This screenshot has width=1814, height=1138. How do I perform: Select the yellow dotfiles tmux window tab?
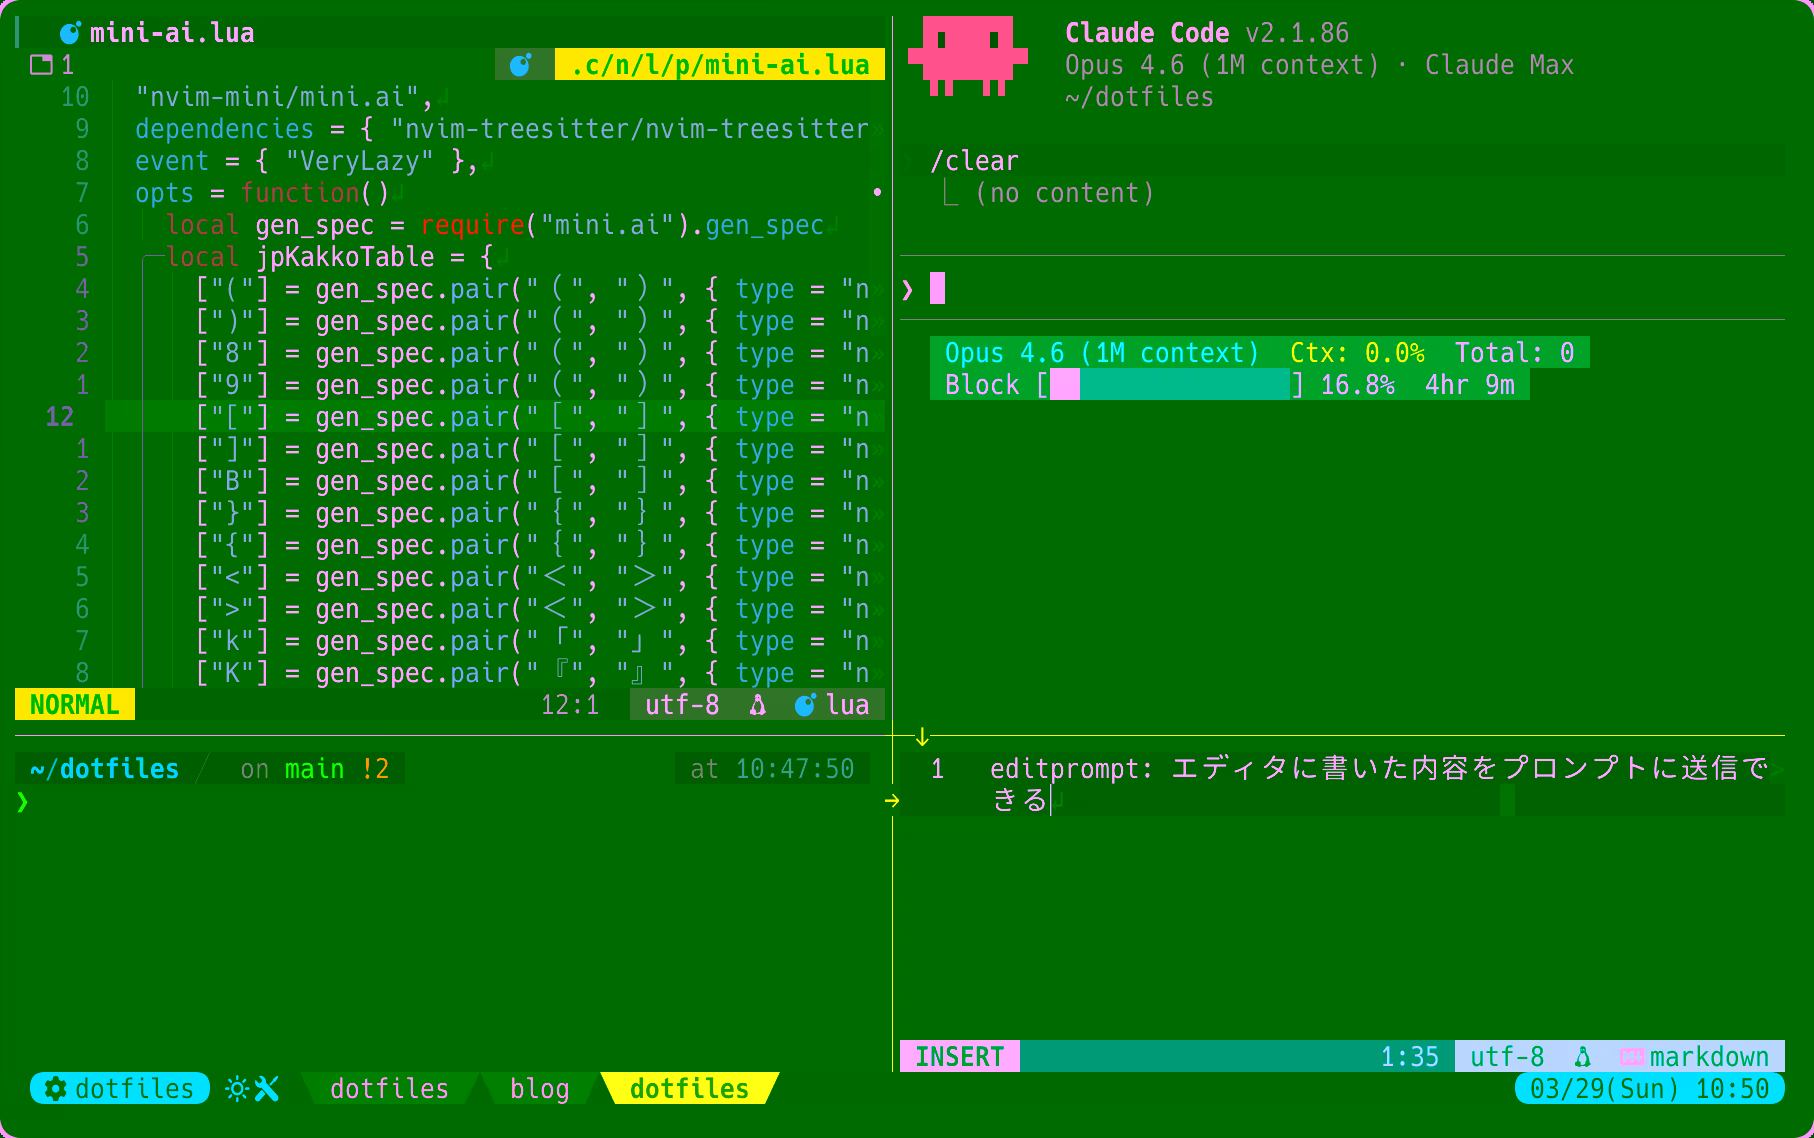tap(689, 1089)
